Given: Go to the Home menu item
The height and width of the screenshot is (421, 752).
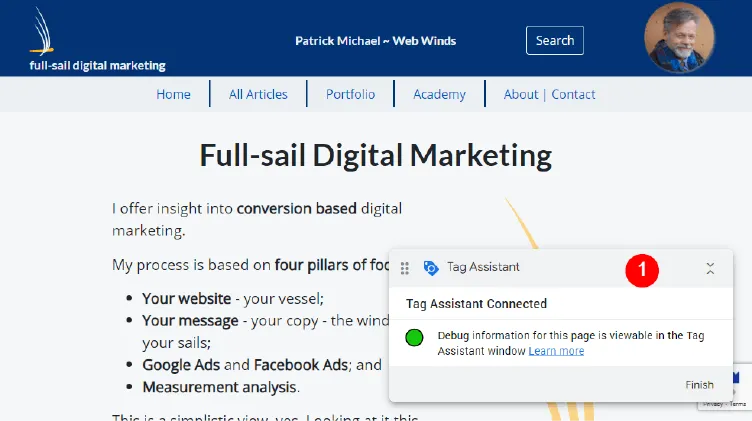Looking at the screenshot, I should (x=173, y=94).
